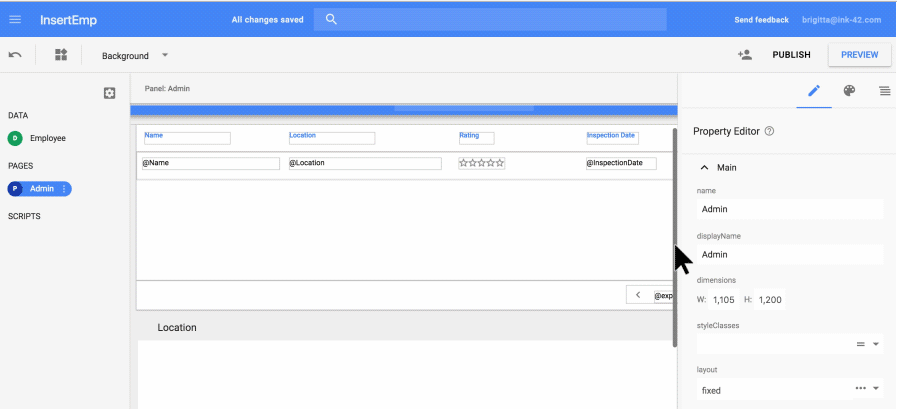This screenshot has height=409, width=897.
Task: Collapse the Main properties section
Action: [x=704, y=168]
